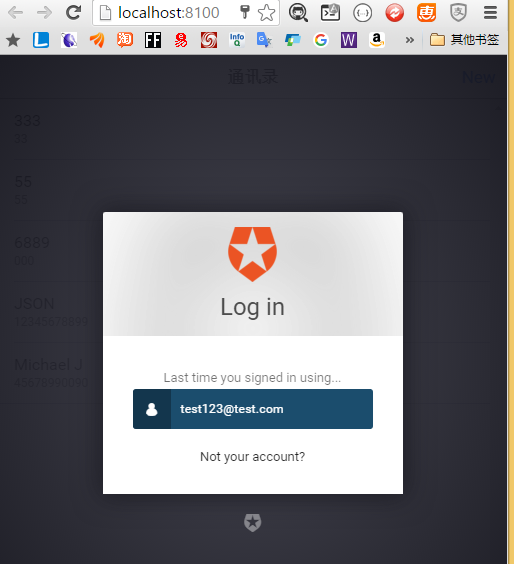Bookmark this page with the star
Viewport: 514px width, 564px height.
tap(267, 13)
